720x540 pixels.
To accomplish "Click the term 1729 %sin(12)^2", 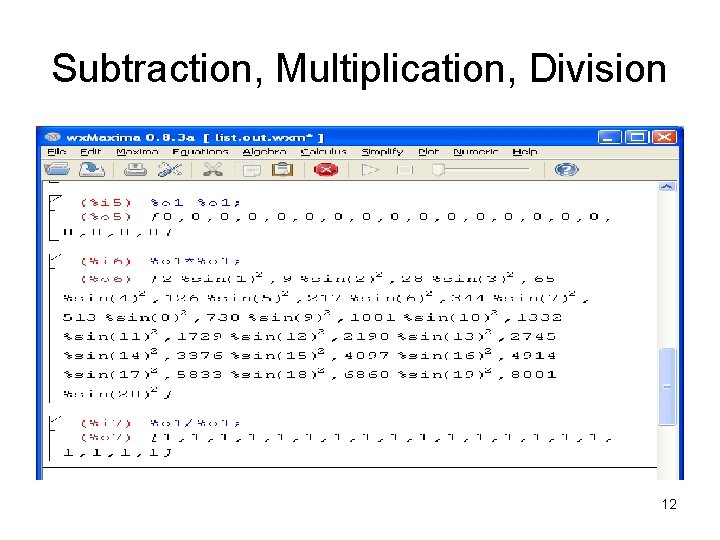I will click(252, 336).
